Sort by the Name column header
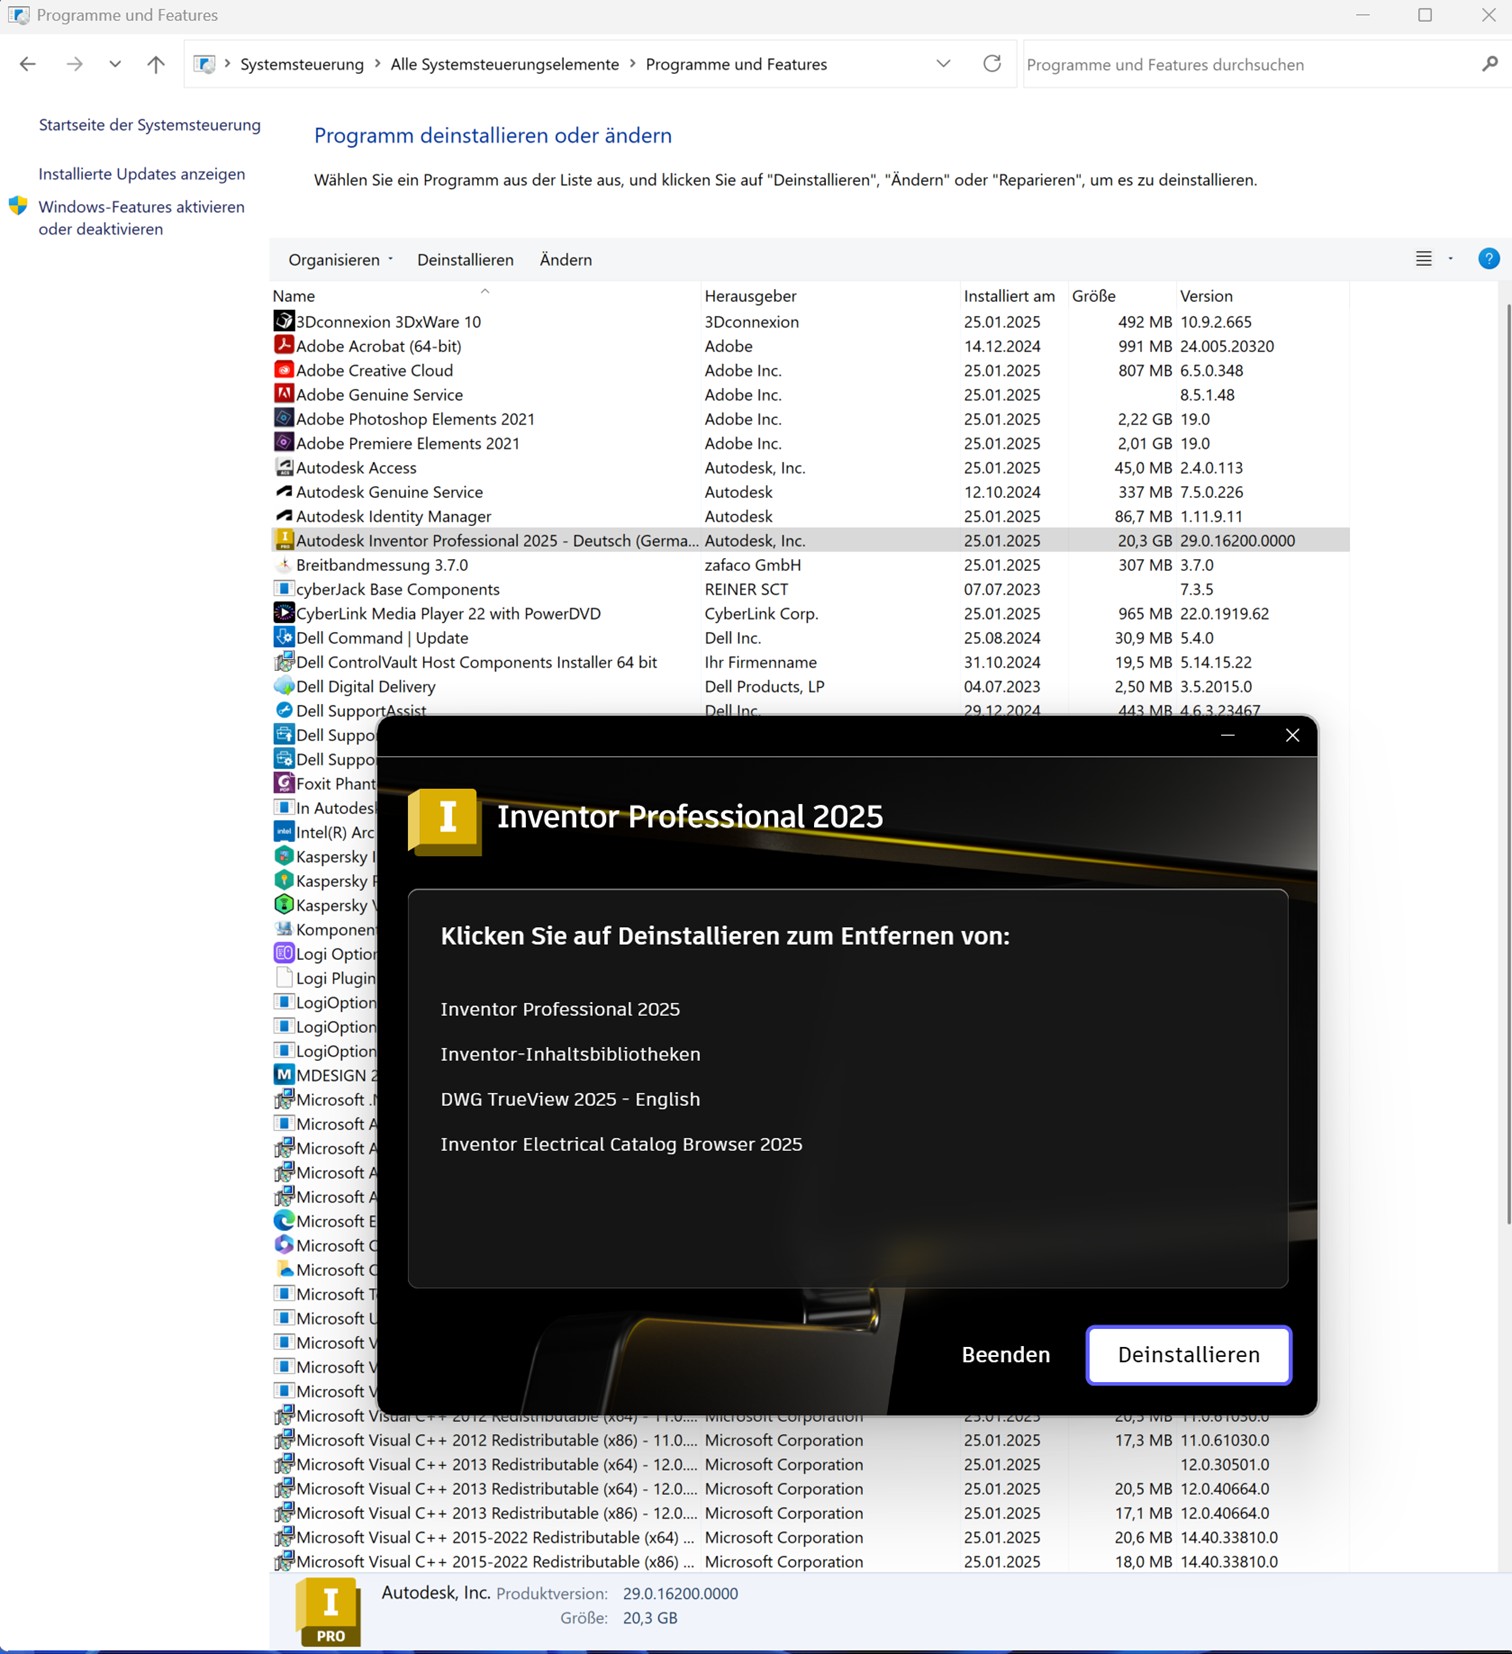Viewport: 1512px width, 1654px height. (485, 295)
